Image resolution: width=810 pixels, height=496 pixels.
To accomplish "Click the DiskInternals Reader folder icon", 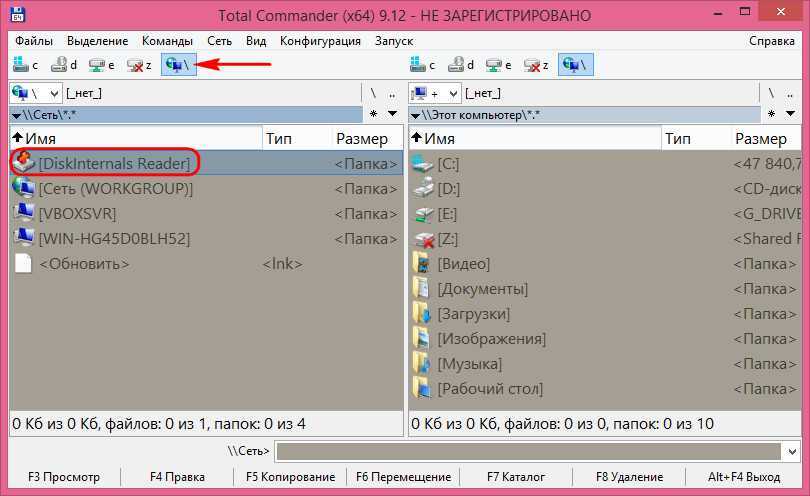I will [x=23, y=163].
